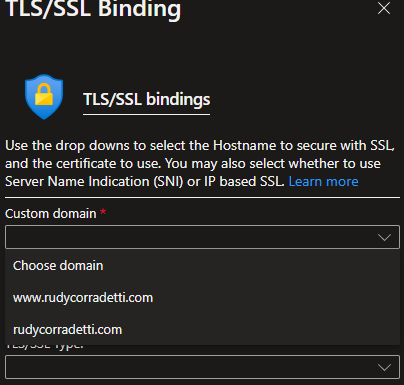
Task: Collapse the Custom domain list via its chevron
Action: (384, 237)
